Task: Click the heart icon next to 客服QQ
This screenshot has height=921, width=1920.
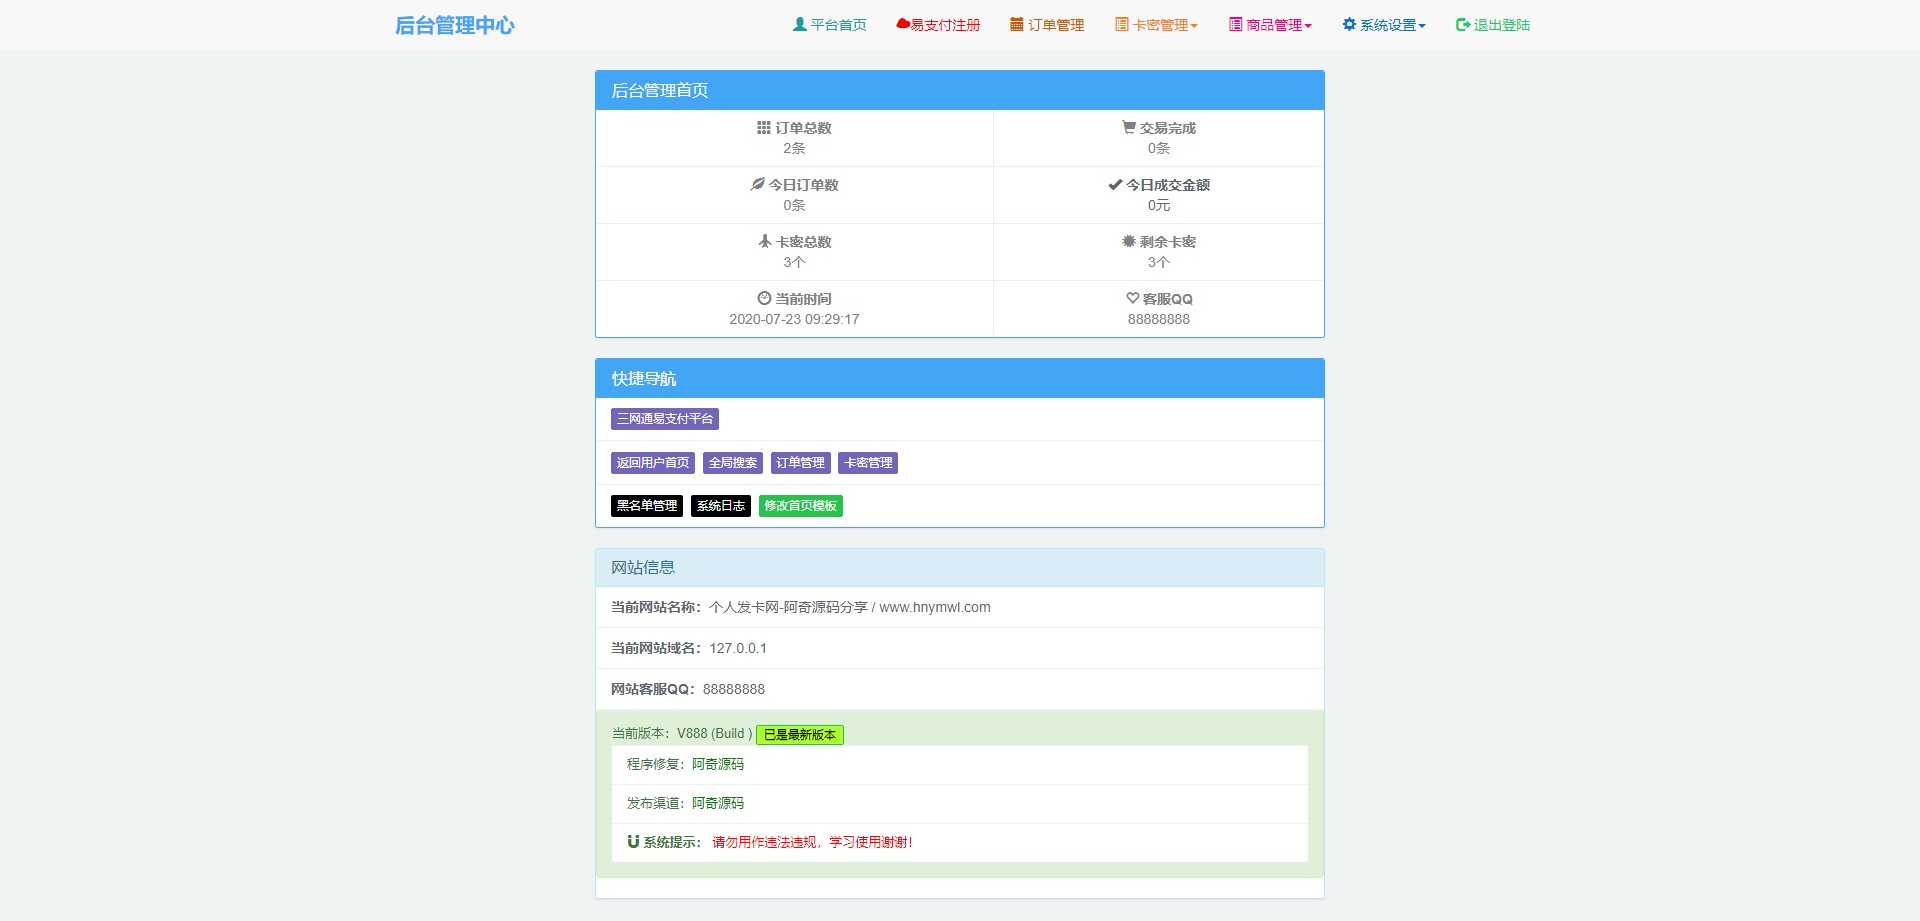Action: coord(1133,298)
